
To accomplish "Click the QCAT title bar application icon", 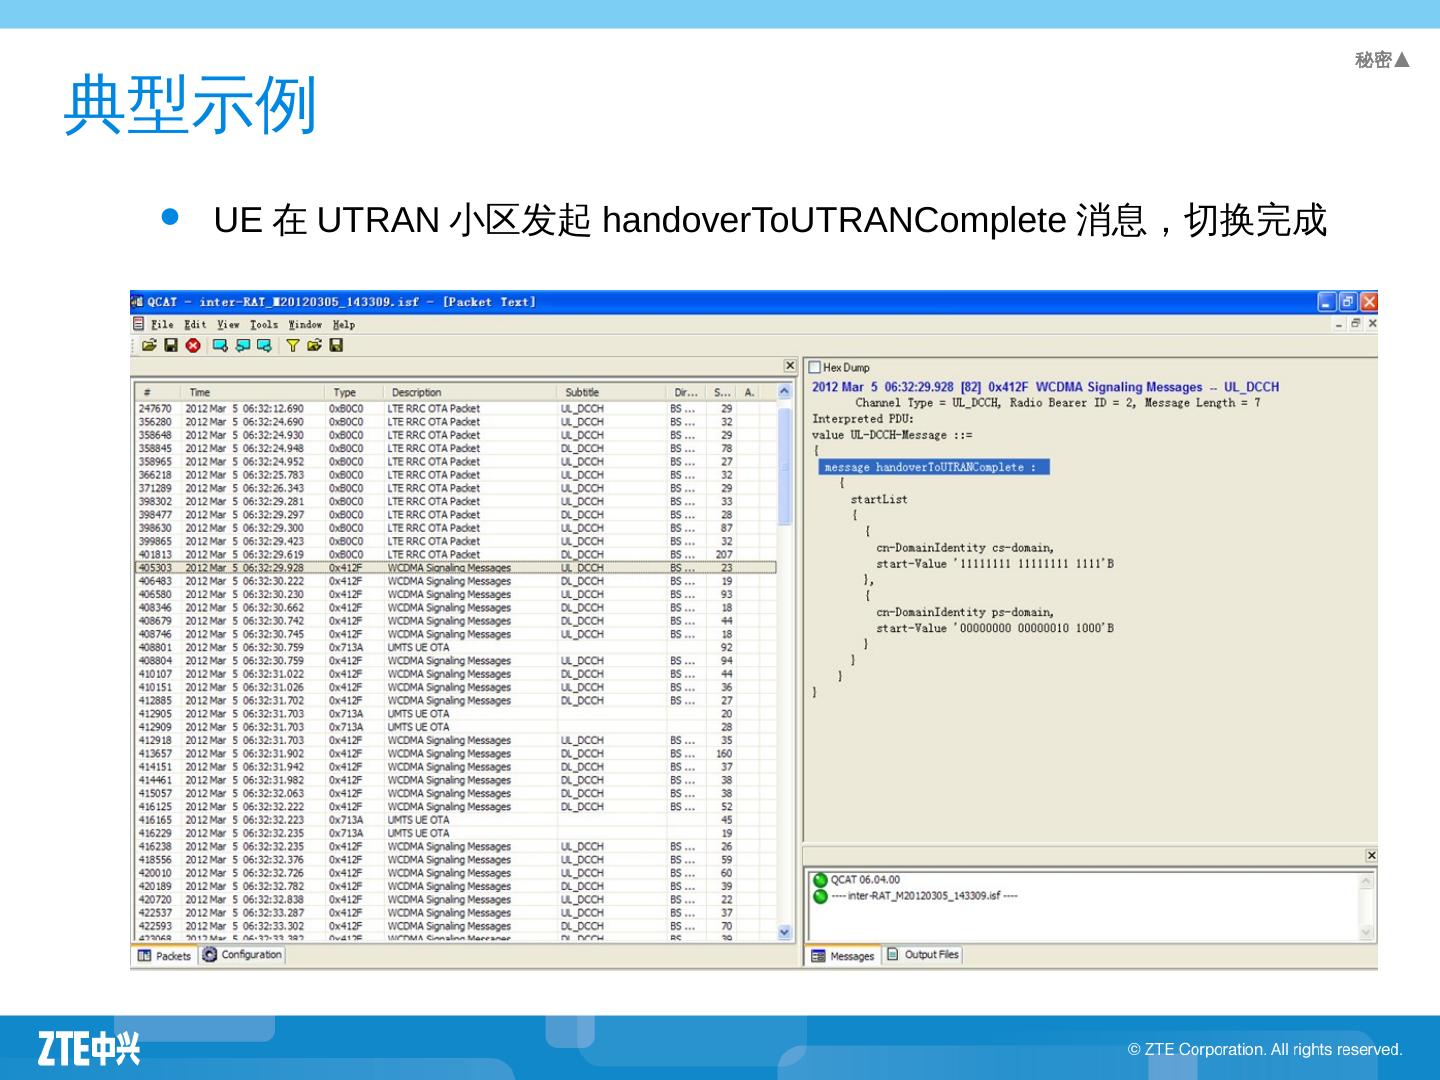I will (x=137, y=302).
